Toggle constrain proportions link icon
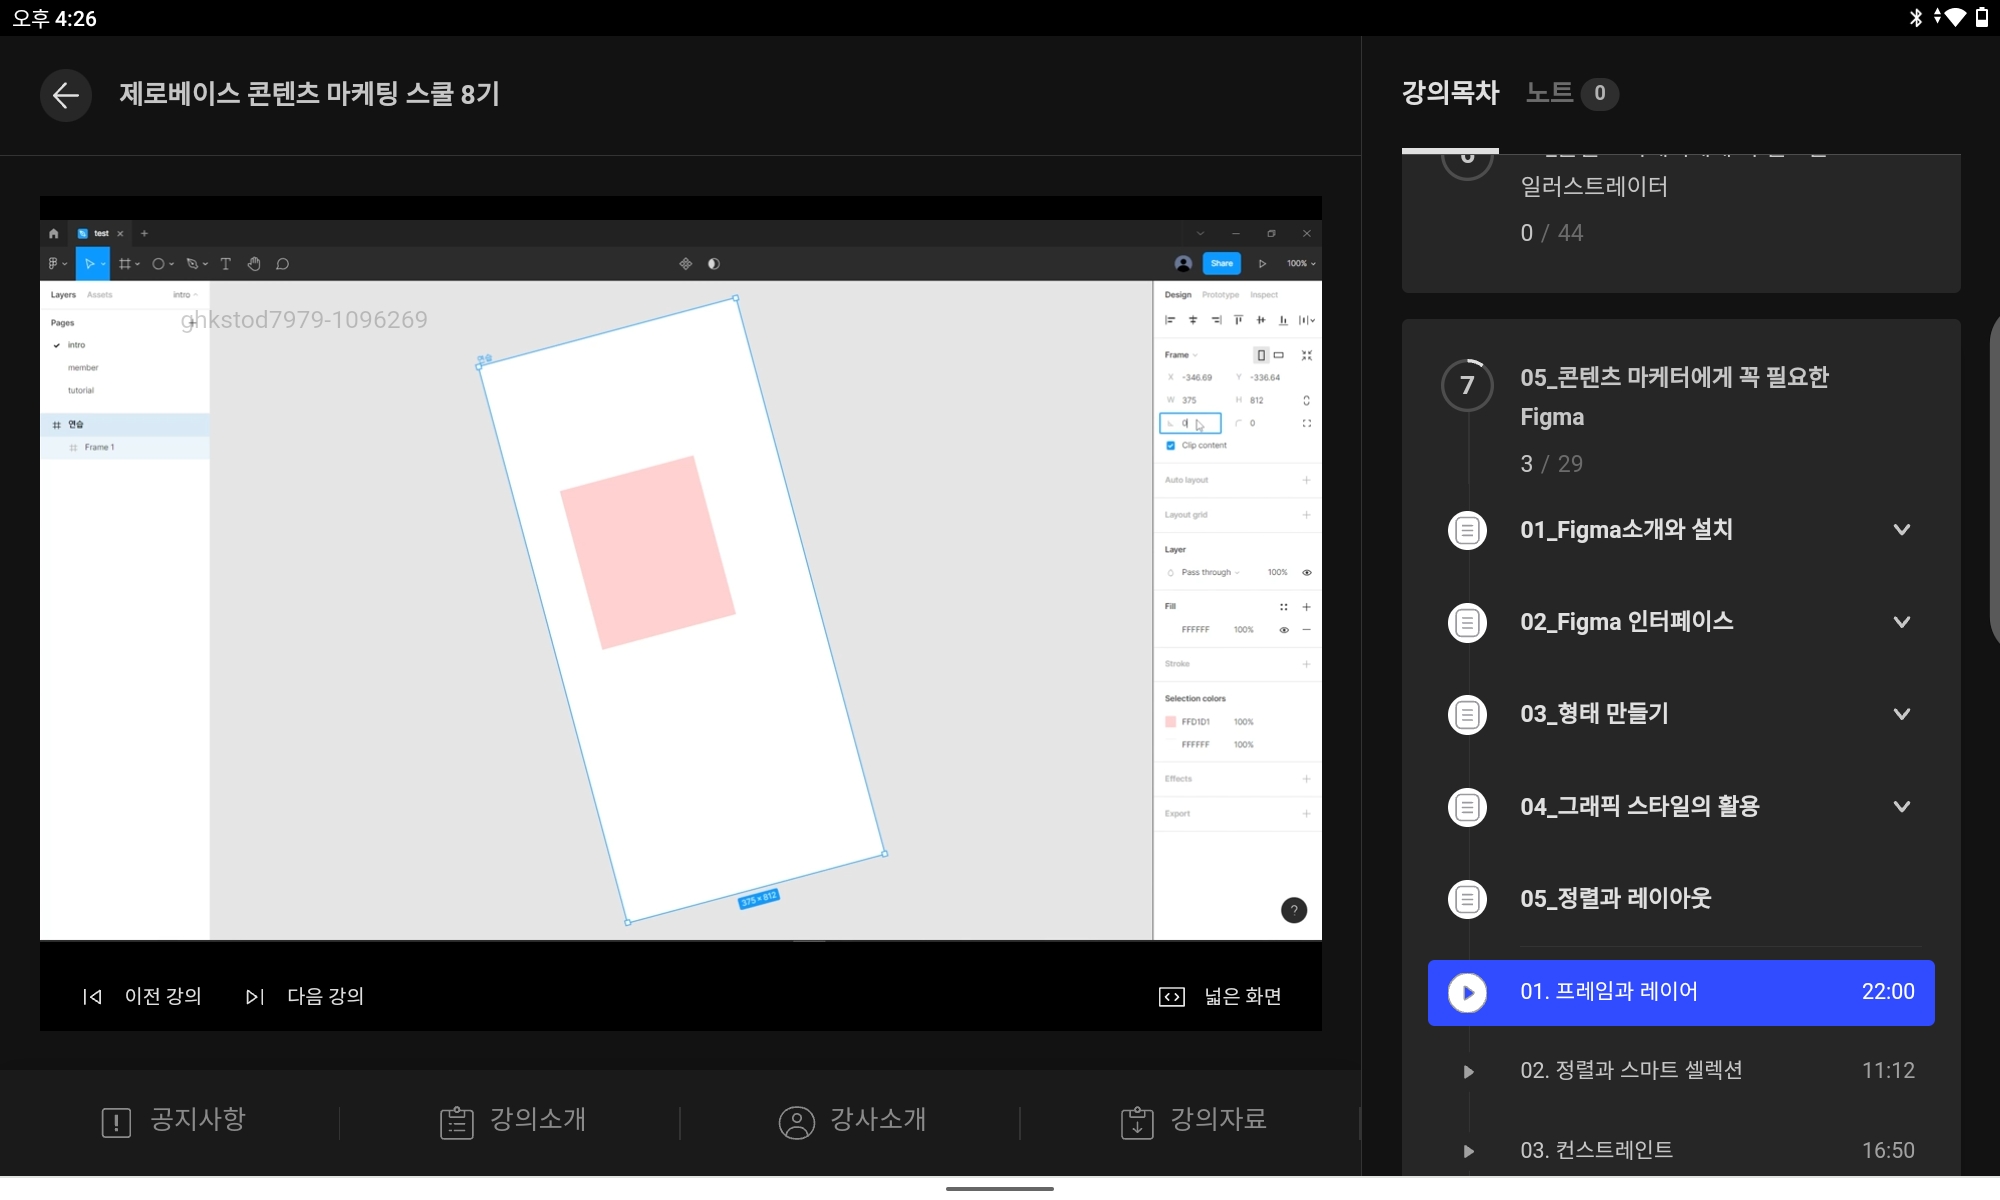Image resolution: width=2000 pixels, height=1200 pixels. (1306, 400)
